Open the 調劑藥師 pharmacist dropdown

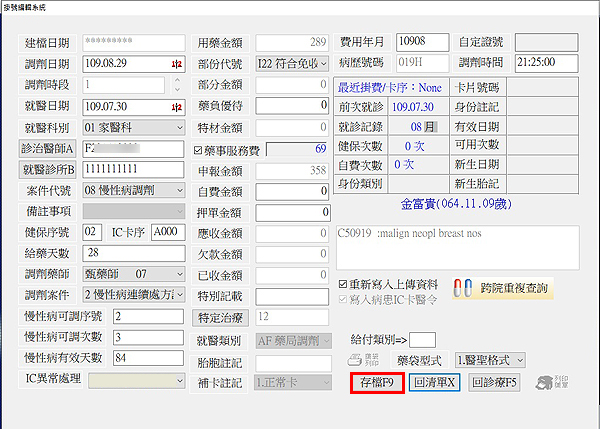179,273
